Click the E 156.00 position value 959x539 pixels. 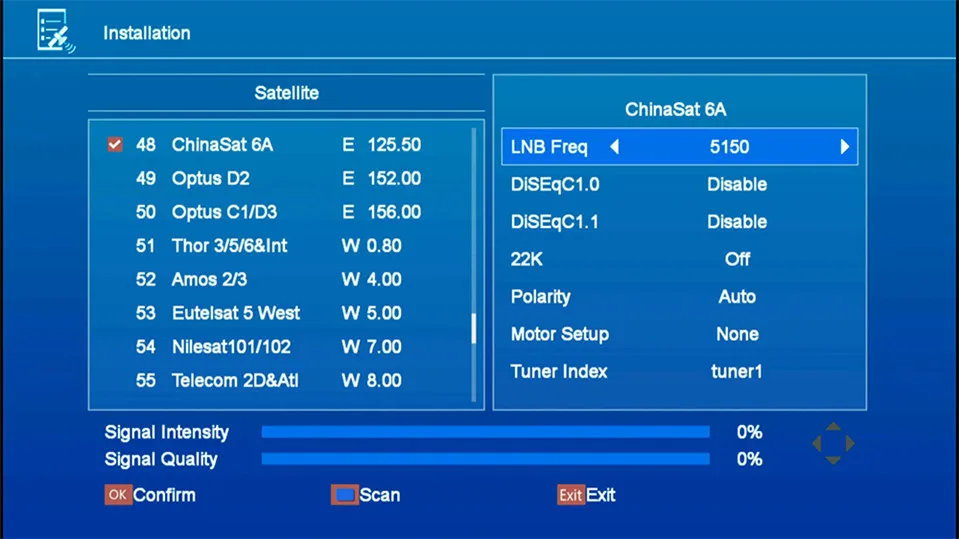382,212
